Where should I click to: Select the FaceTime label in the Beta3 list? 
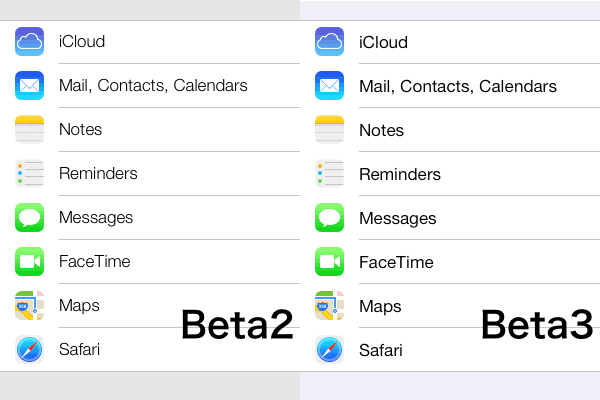[x=396, y=262]
